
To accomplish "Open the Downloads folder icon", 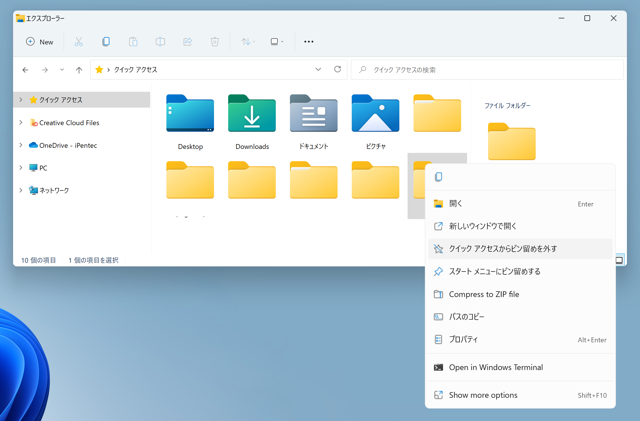I will click(252, 116).
